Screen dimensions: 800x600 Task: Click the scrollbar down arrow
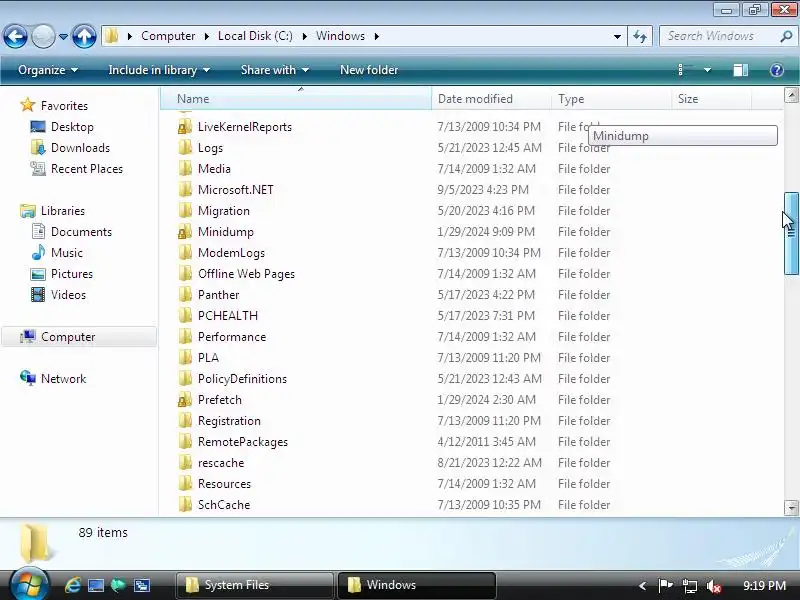(x=791, y=508)
